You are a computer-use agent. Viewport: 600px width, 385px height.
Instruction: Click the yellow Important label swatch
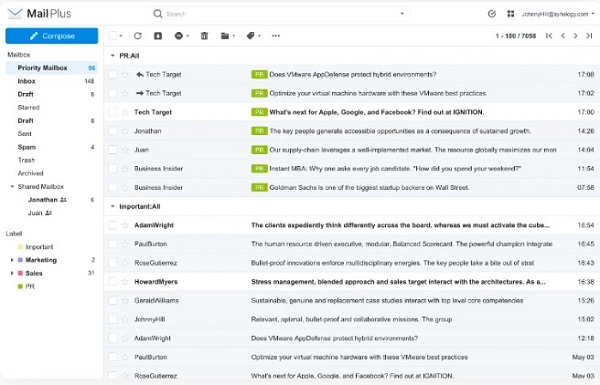point(20,247)
